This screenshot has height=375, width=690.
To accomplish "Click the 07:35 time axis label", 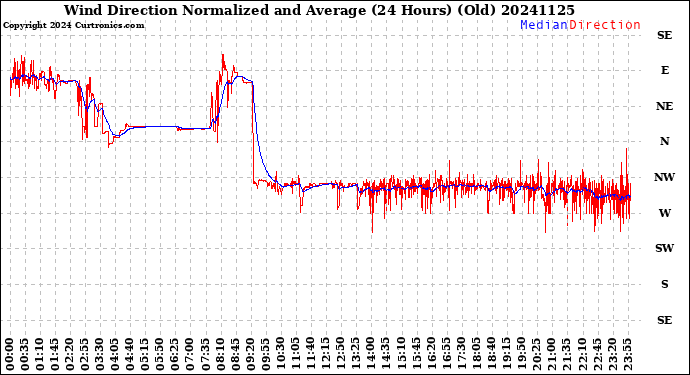I will click(x=206, y=354).
